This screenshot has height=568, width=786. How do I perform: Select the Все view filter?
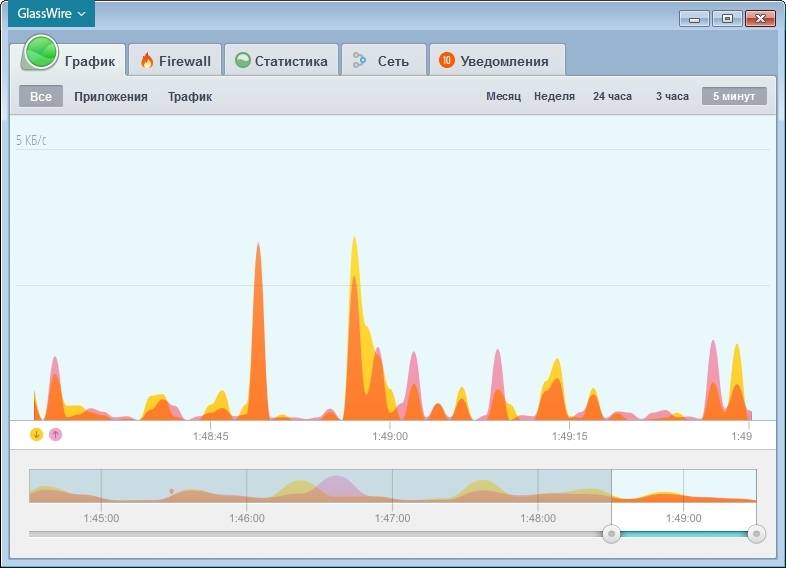click(x=41, y=96)
